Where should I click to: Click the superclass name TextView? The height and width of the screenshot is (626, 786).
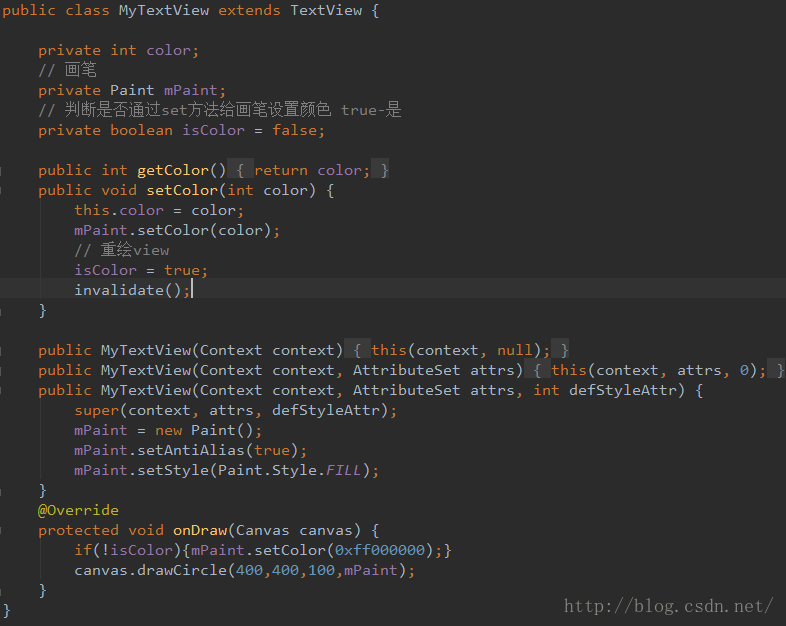point(326,11)
